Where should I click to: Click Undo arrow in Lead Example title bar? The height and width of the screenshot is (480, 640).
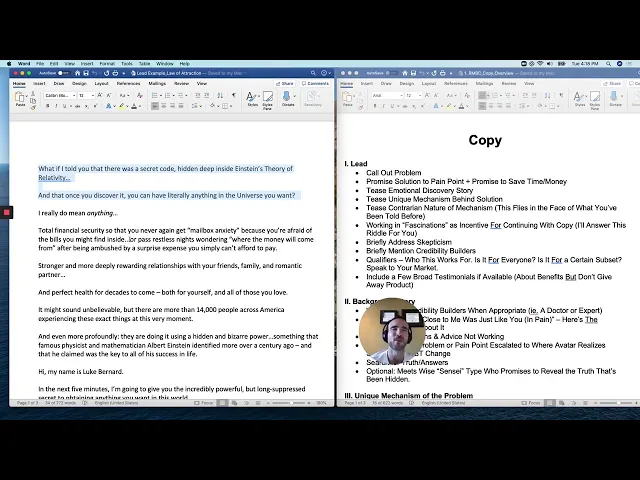tap(94, 73)
